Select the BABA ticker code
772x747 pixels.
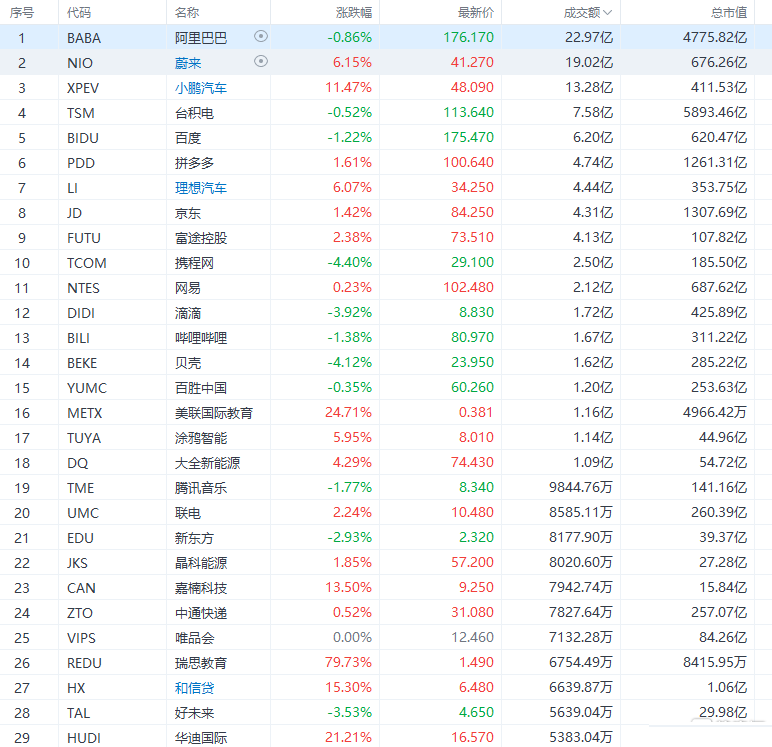tap(84, 38)
